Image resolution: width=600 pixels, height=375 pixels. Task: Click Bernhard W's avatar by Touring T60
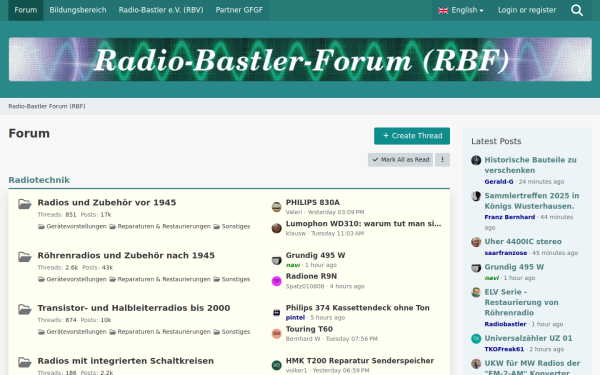point(276,334)
